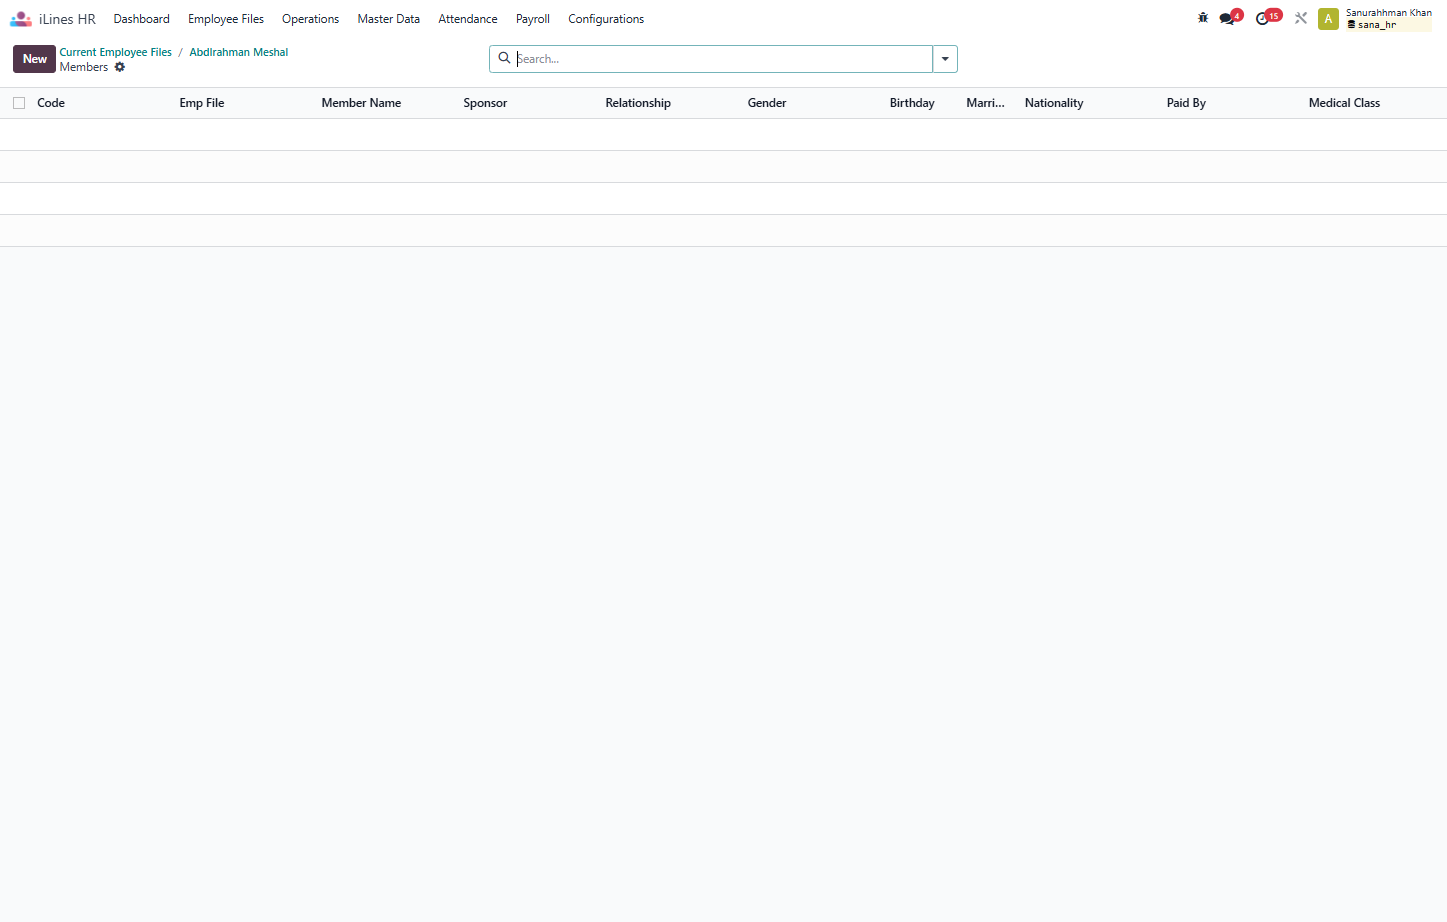Sort by Medical Class column header

1344,103
